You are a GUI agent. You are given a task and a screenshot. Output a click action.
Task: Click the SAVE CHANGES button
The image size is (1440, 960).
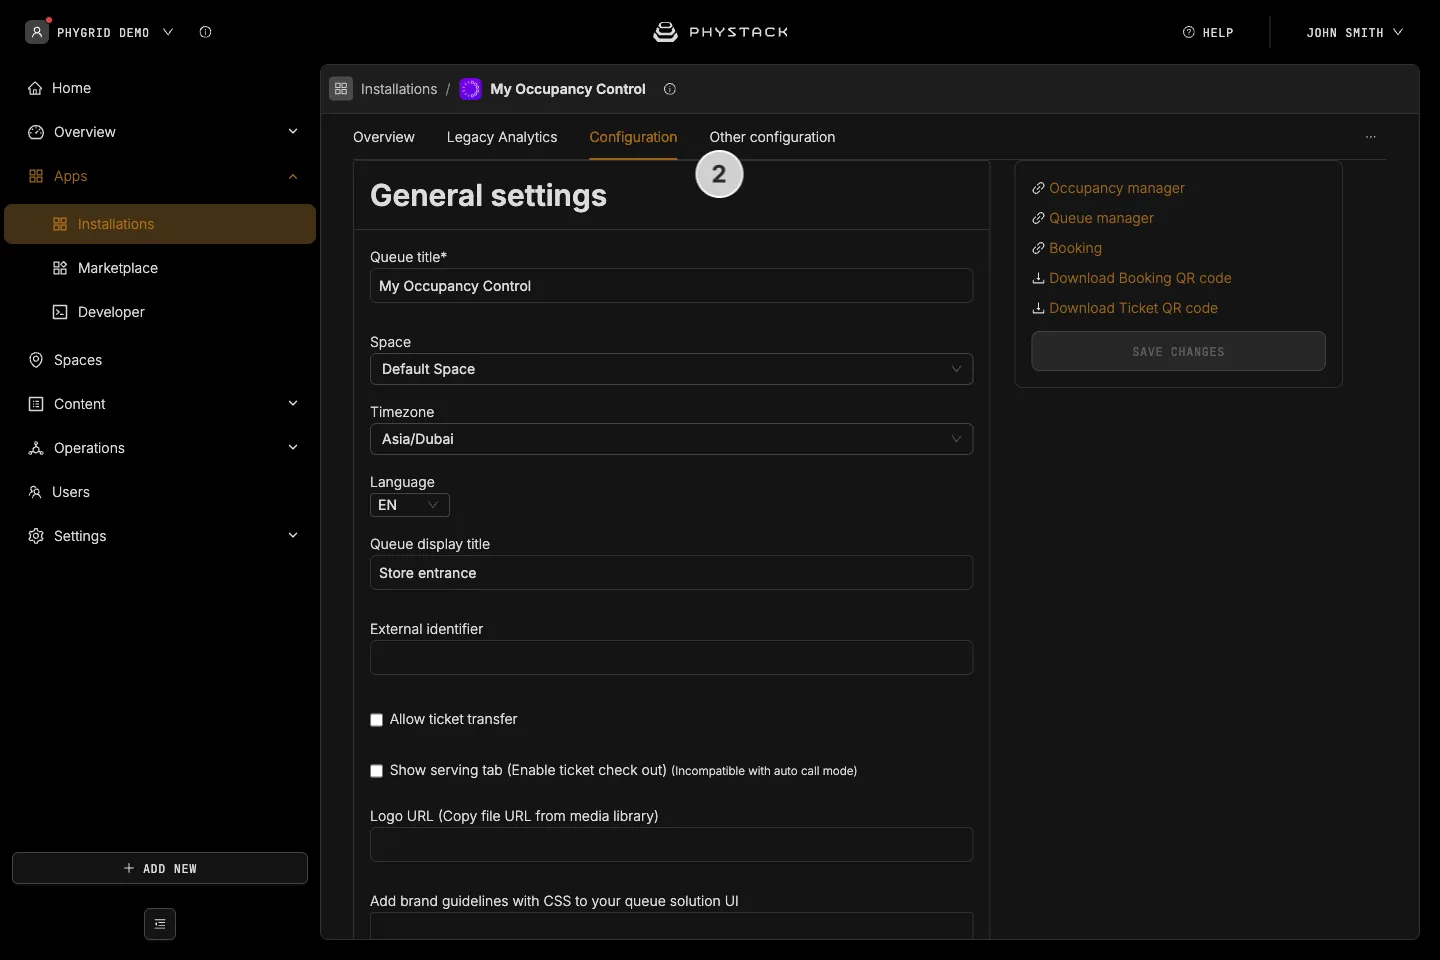(1178, 351)
